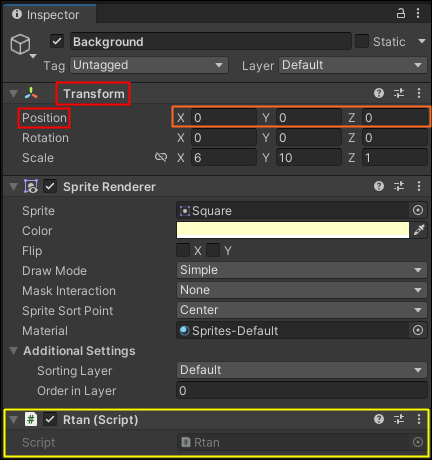
Task: Collapse the Sprite Renderer foldout
Action: pos(13,187)
